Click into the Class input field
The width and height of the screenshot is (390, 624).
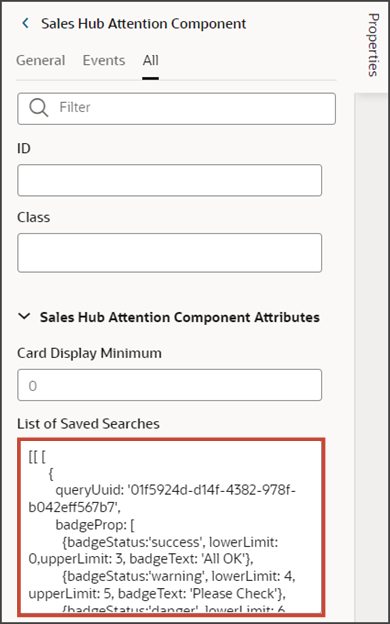coord(170,253)
